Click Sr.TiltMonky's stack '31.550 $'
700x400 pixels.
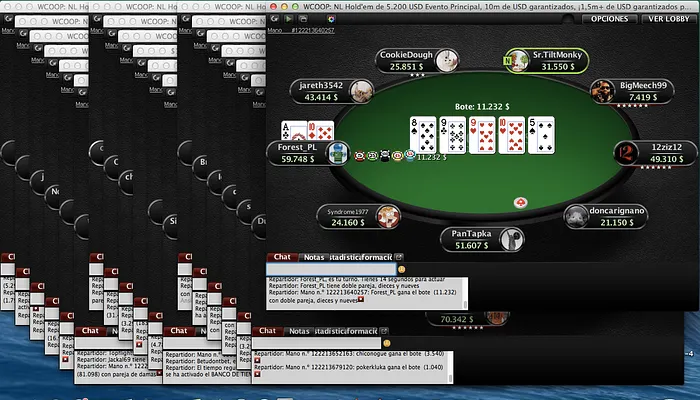coord(558,67)
